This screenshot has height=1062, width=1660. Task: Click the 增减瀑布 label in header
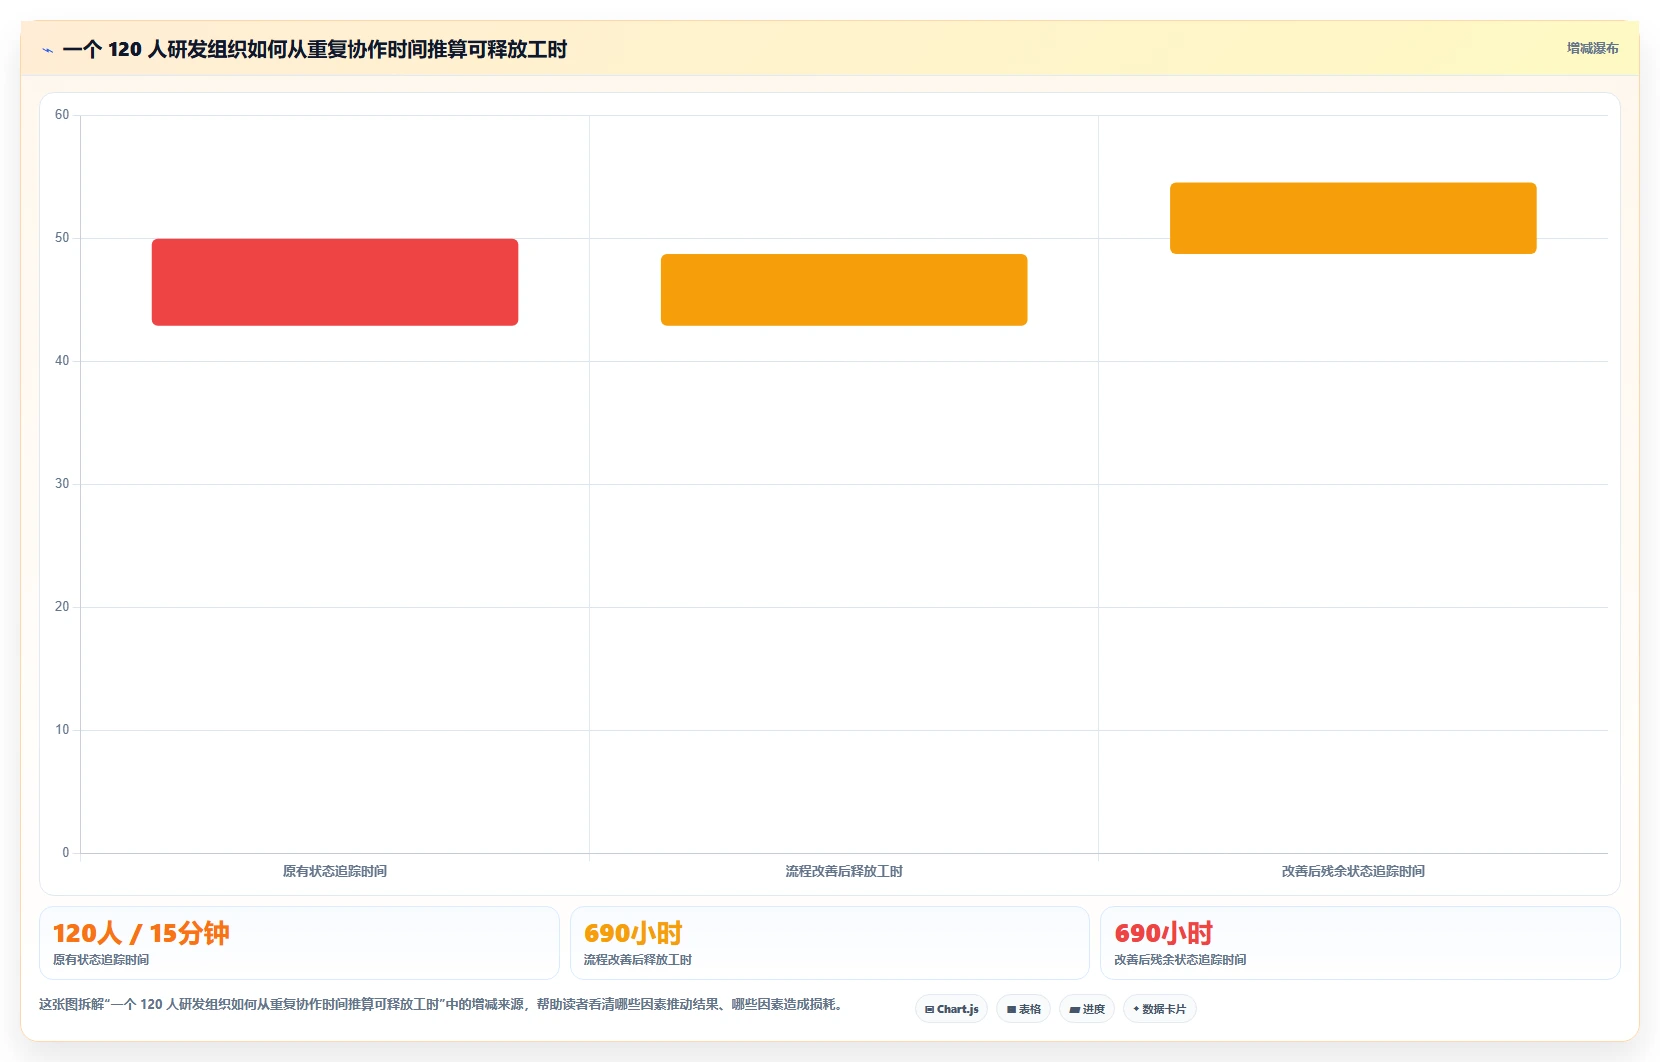click(x=1592, y=48)
